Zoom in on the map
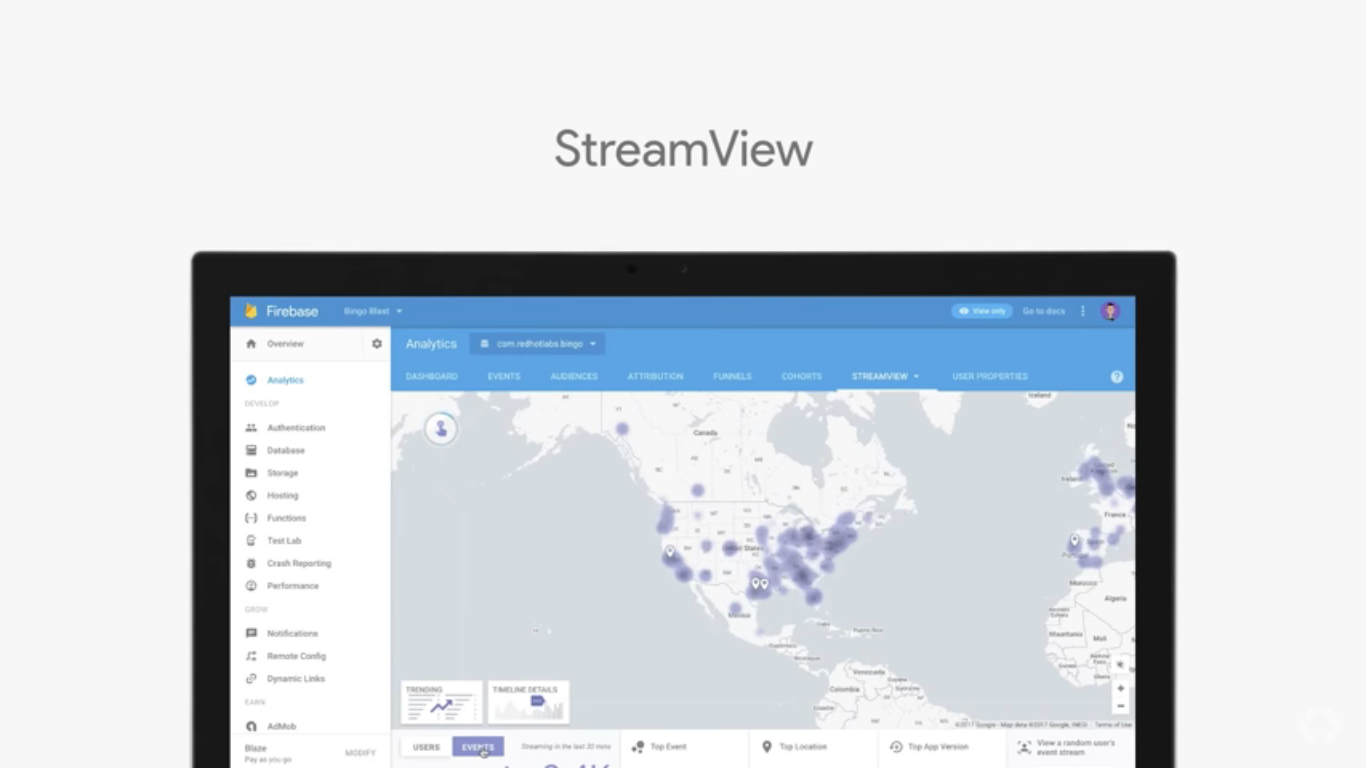 pos(1121,688)
